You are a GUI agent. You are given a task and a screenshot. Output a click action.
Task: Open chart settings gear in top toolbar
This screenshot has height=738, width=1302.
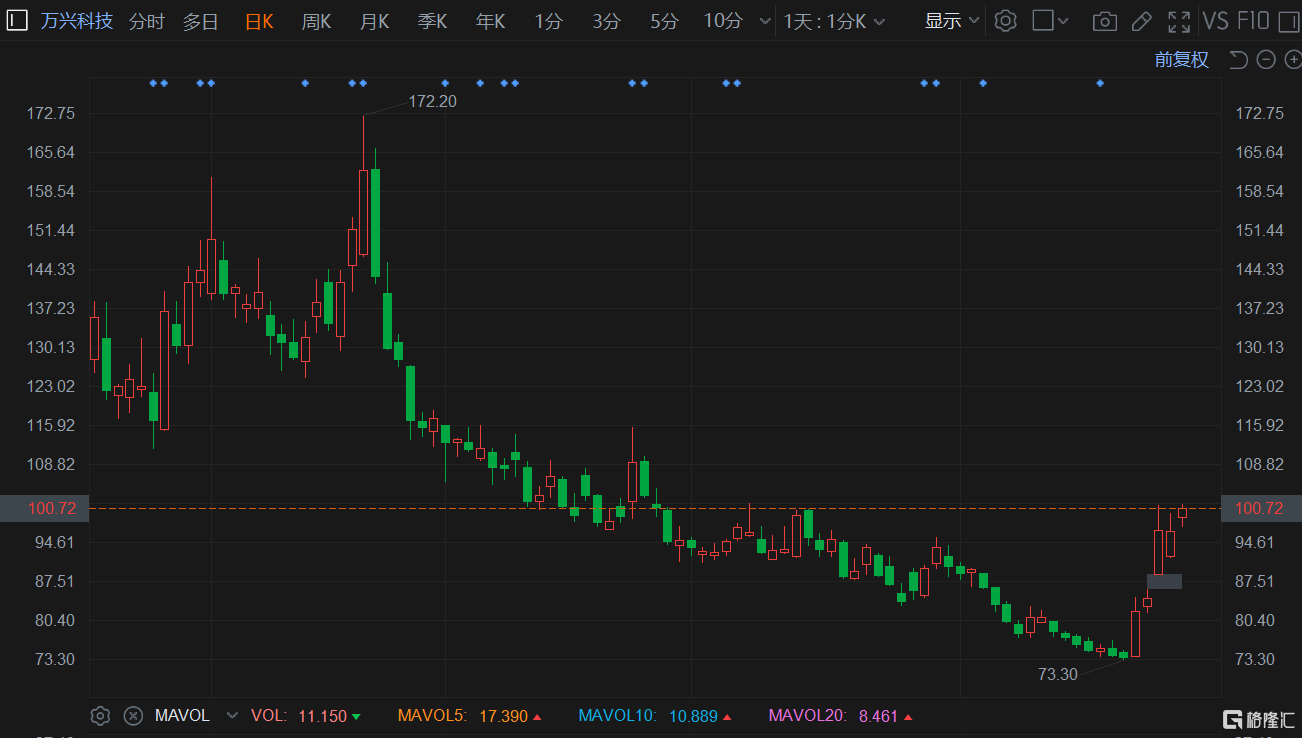click(1006, 21)
